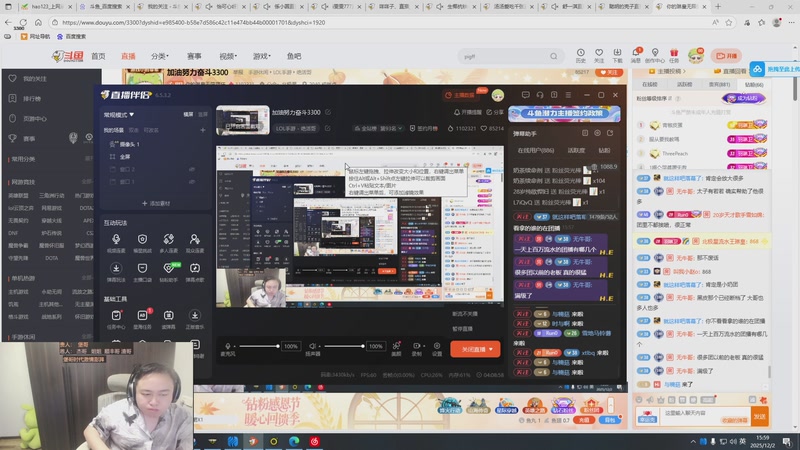Open the headset support icon in title bar

point(540,95)
